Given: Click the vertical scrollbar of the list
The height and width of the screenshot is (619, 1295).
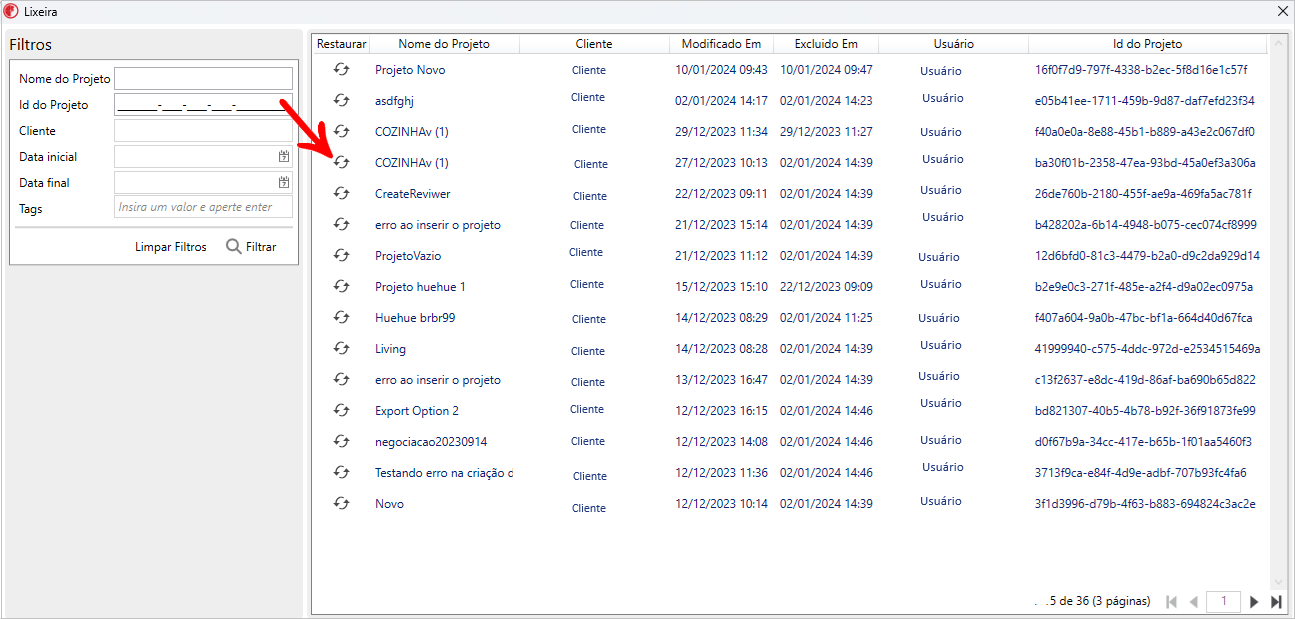Looking at the screenshot, I should pyautogui.click(x=1277, y=312).
